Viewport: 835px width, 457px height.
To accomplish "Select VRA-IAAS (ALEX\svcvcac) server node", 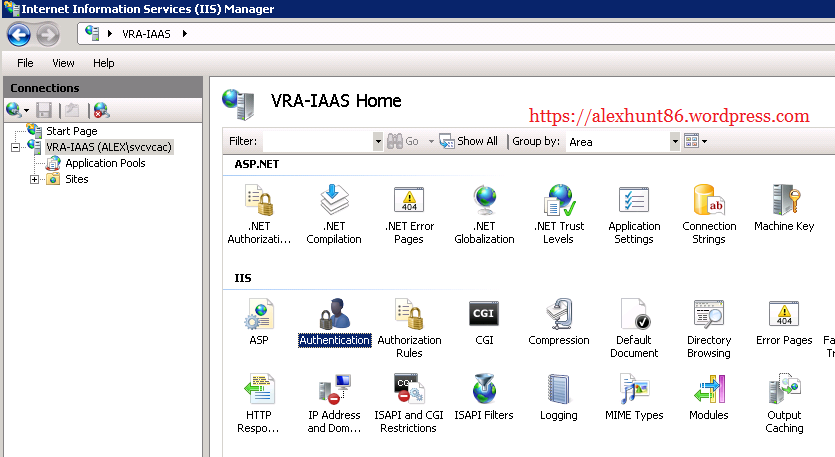I will [109, 147].
